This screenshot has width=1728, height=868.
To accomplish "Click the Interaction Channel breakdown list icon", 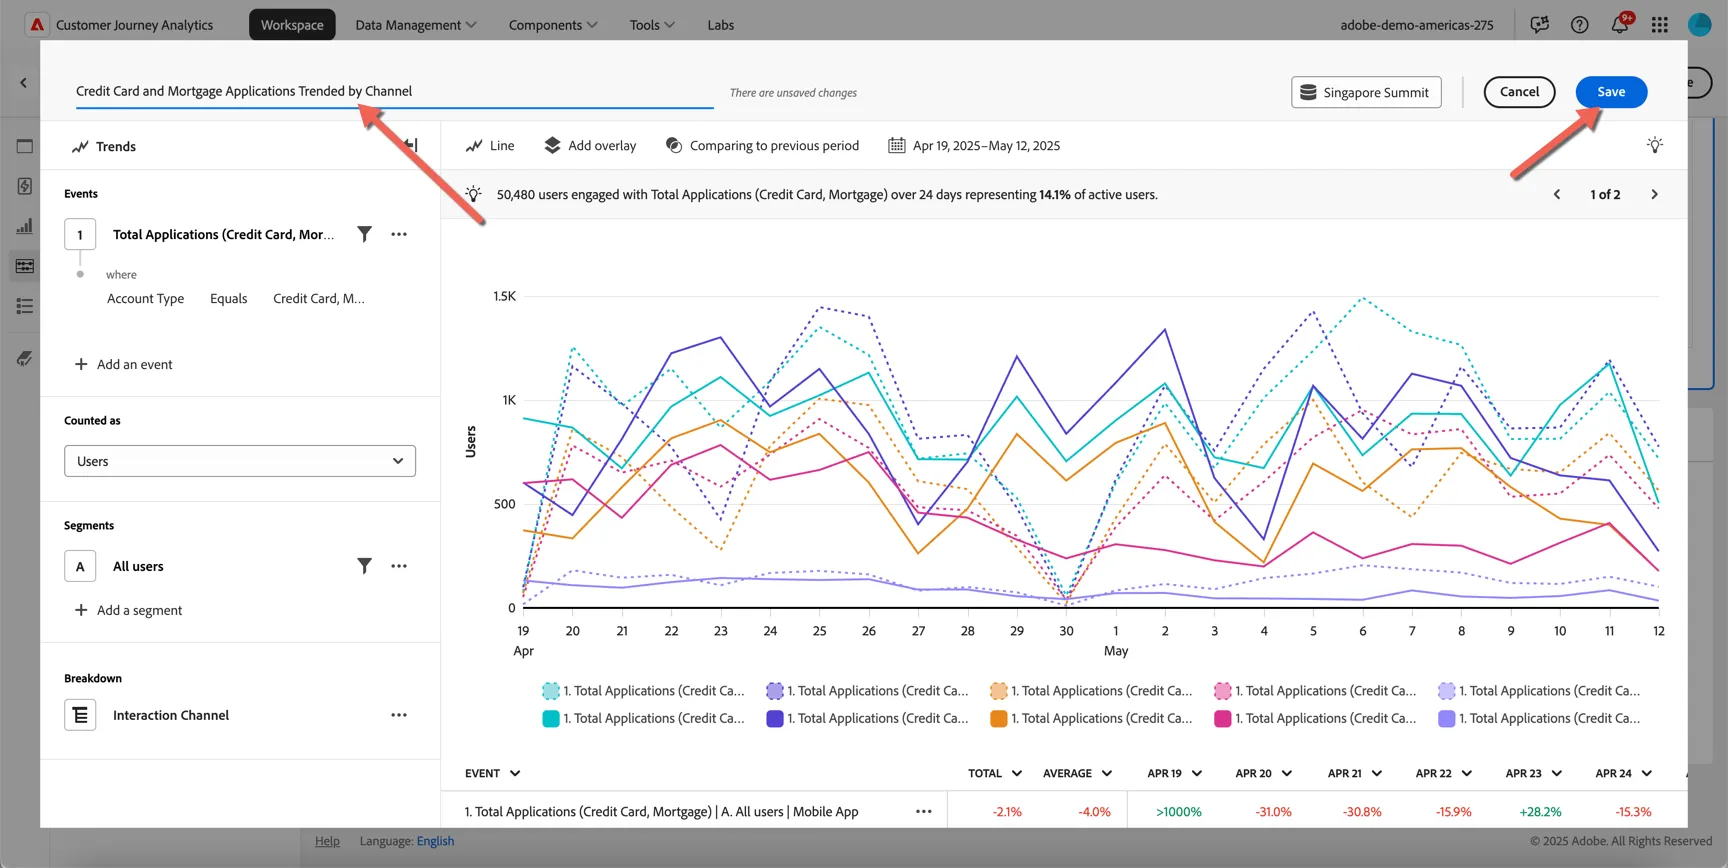I will point(80,715).
